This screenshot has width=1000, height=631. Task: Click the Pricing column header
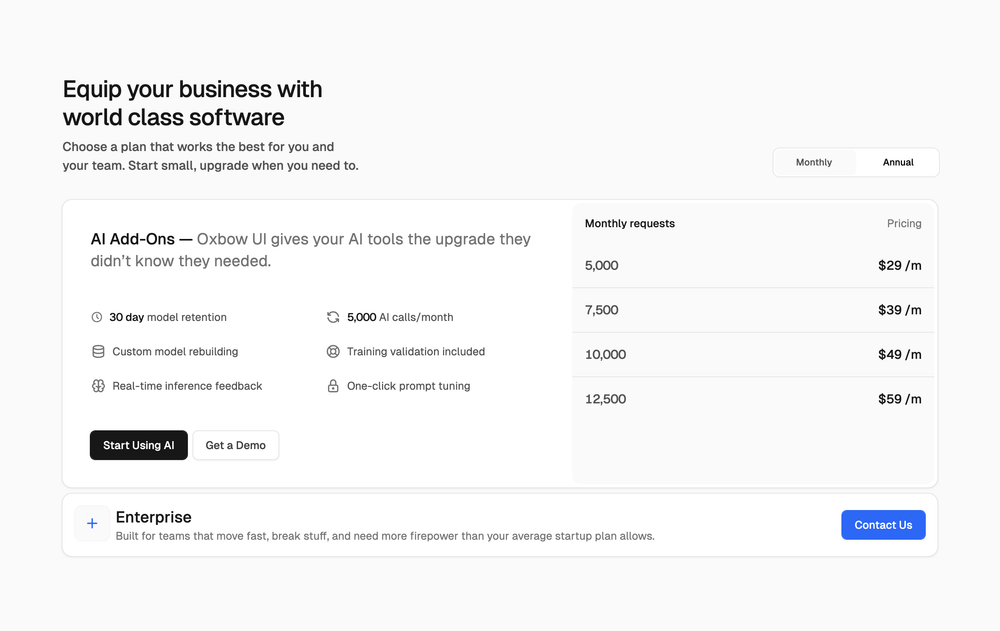click(x=904, y=223)
